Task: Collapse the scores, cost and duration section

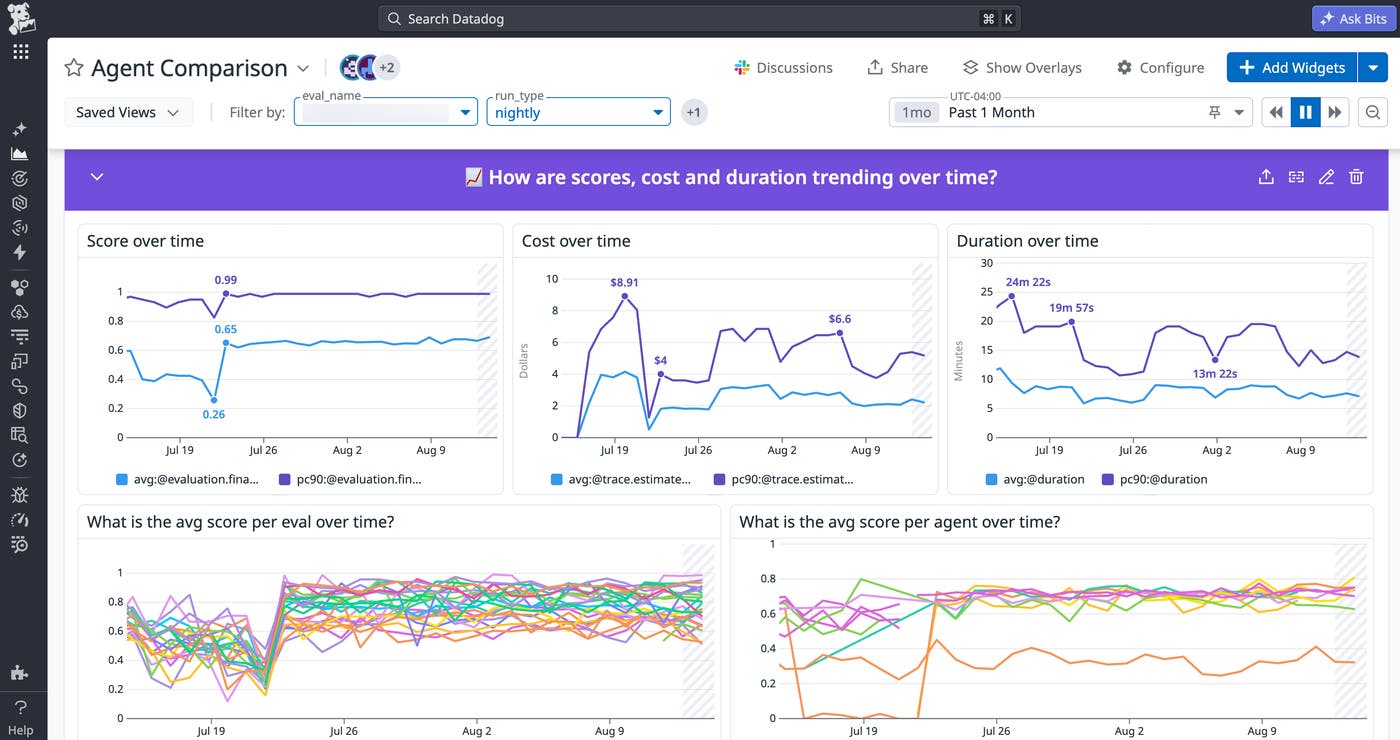Action: pyautogui.click(x=97, y=177)
